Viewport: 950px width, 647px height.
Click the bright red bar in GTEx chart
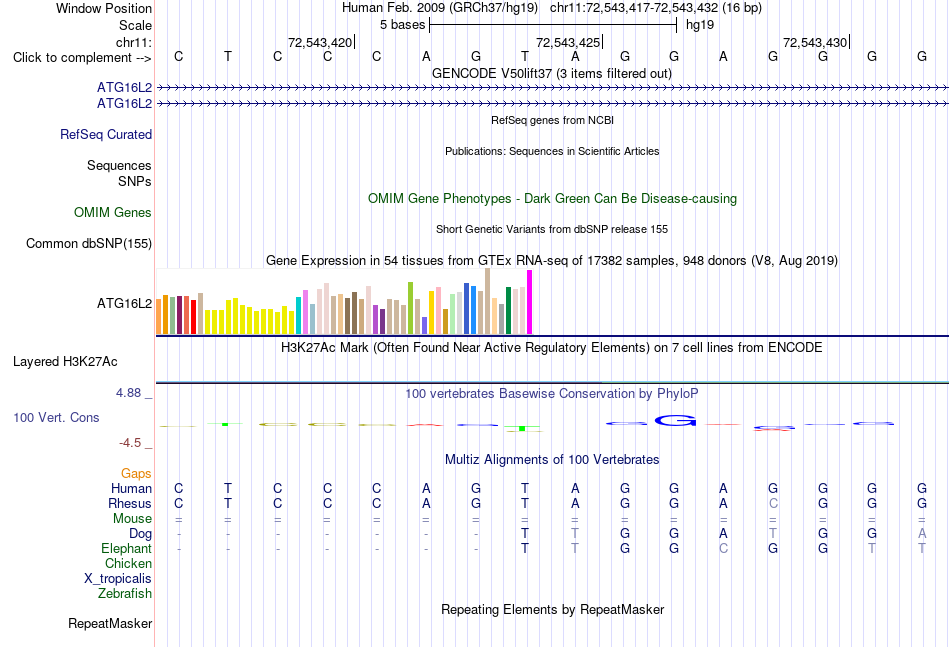tap(193, 317)
